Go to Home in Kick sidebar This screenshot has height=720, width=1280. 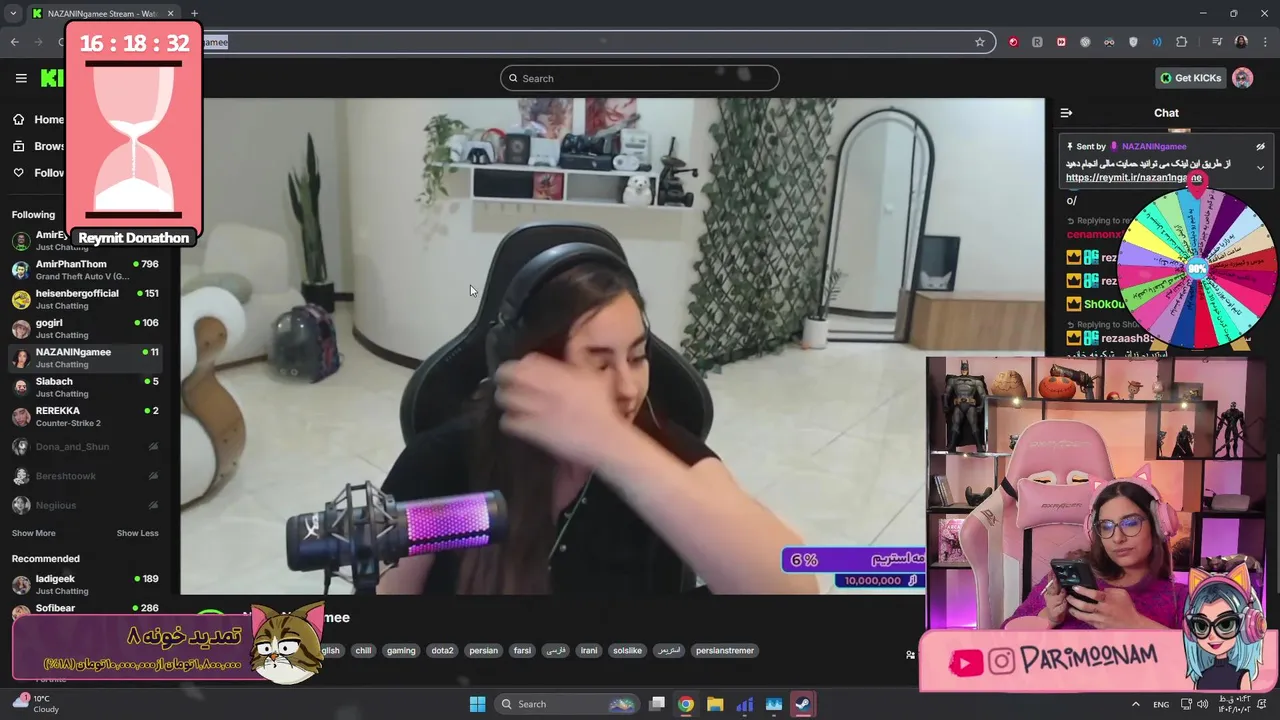coord(38,119)
